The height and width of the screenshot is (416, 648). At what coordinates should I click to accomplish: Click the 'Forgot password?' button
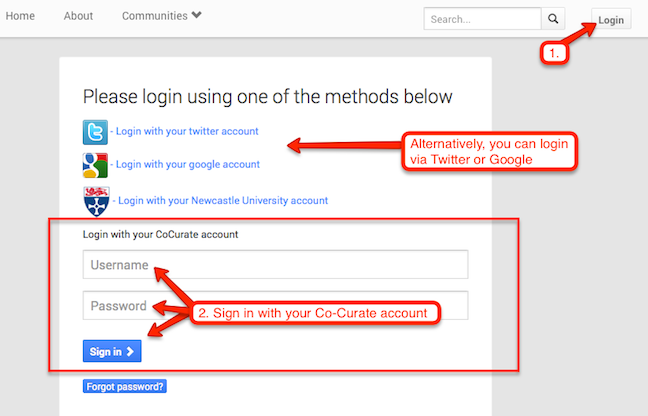click(125, 386)
